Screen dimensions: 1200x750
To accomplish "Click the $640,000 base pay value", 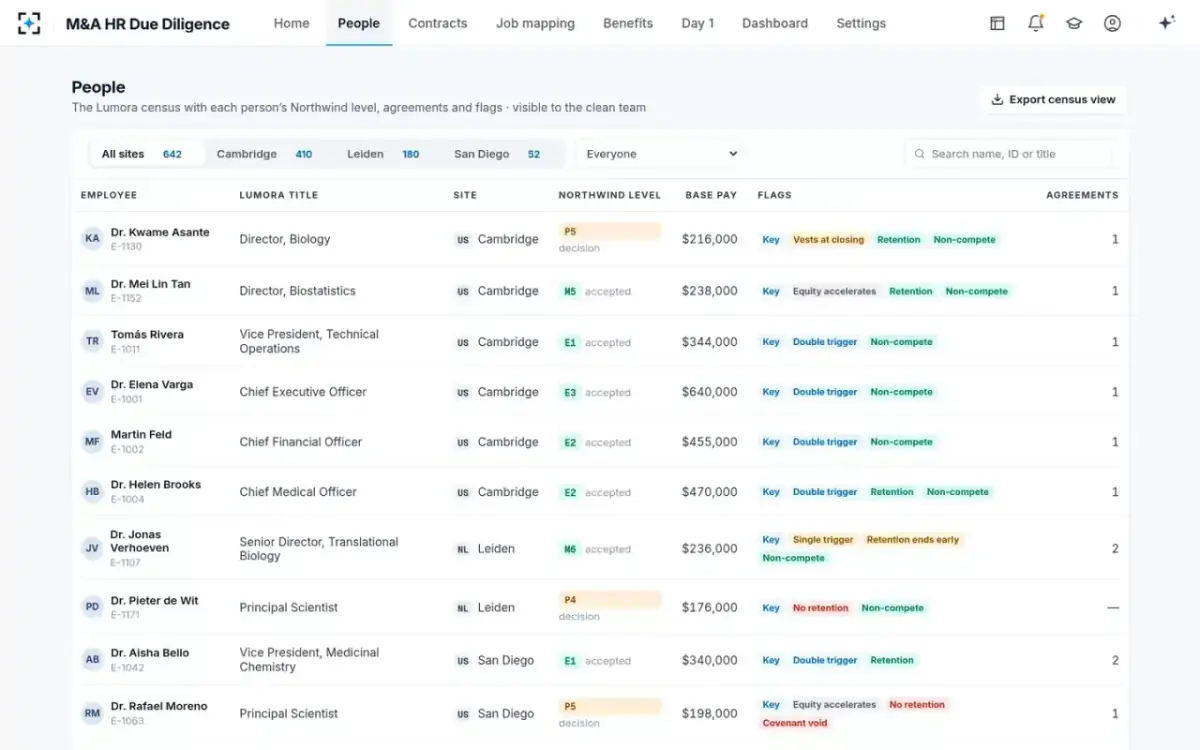I will coord(710,392).
